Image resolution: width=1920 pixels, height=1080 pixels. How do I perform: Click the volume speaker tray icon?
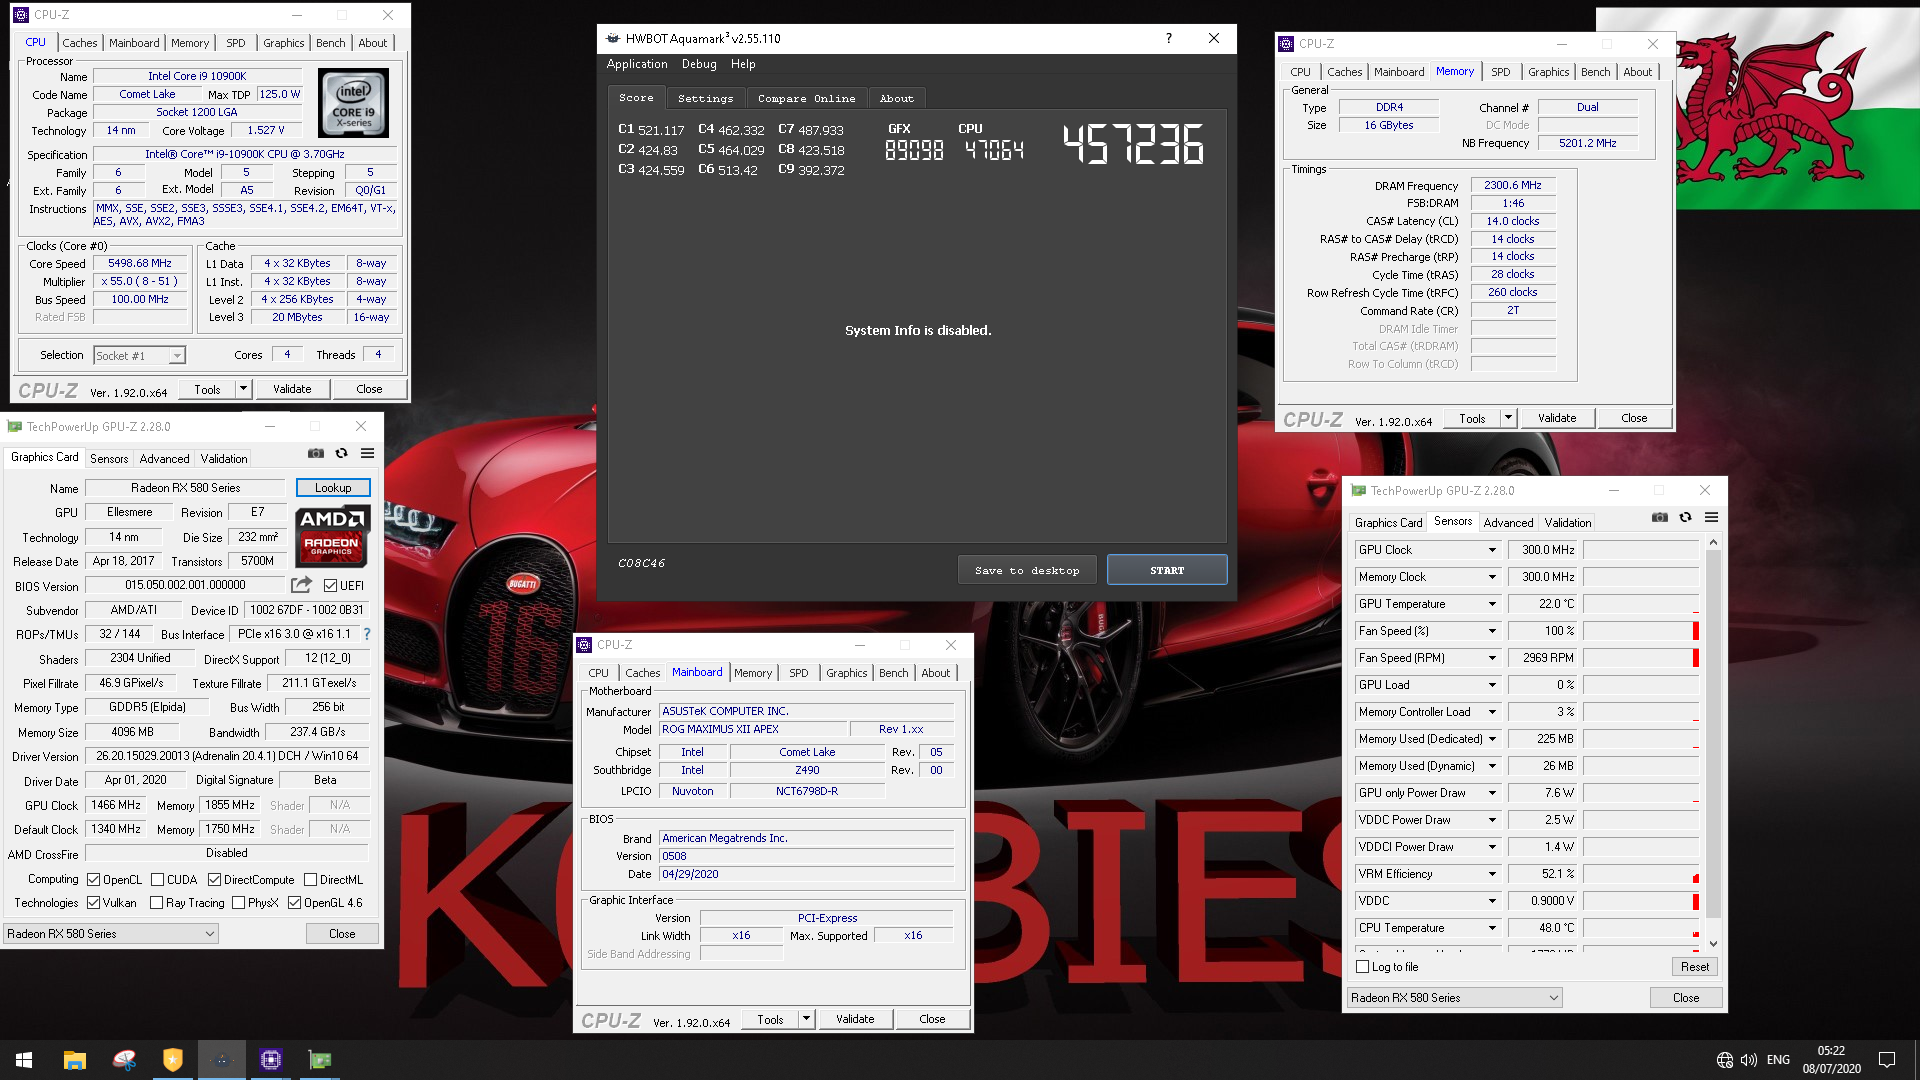[x=1749, y=1060]
